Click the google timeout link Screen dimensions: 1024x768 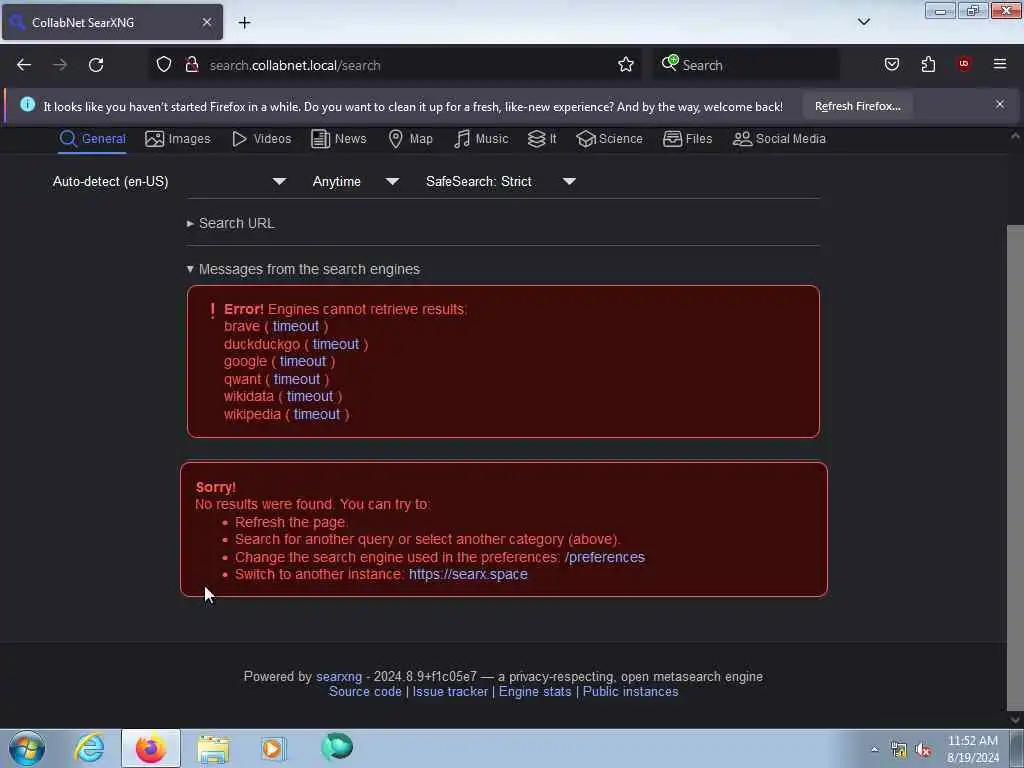[303, 361]
